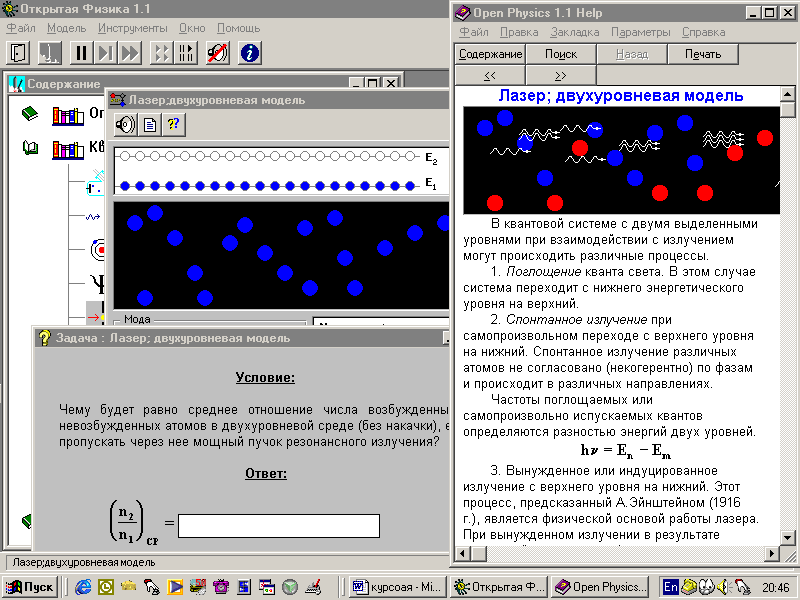Open the Закладка menu in help window
This screenshot has height=600, width=800.
575,32
